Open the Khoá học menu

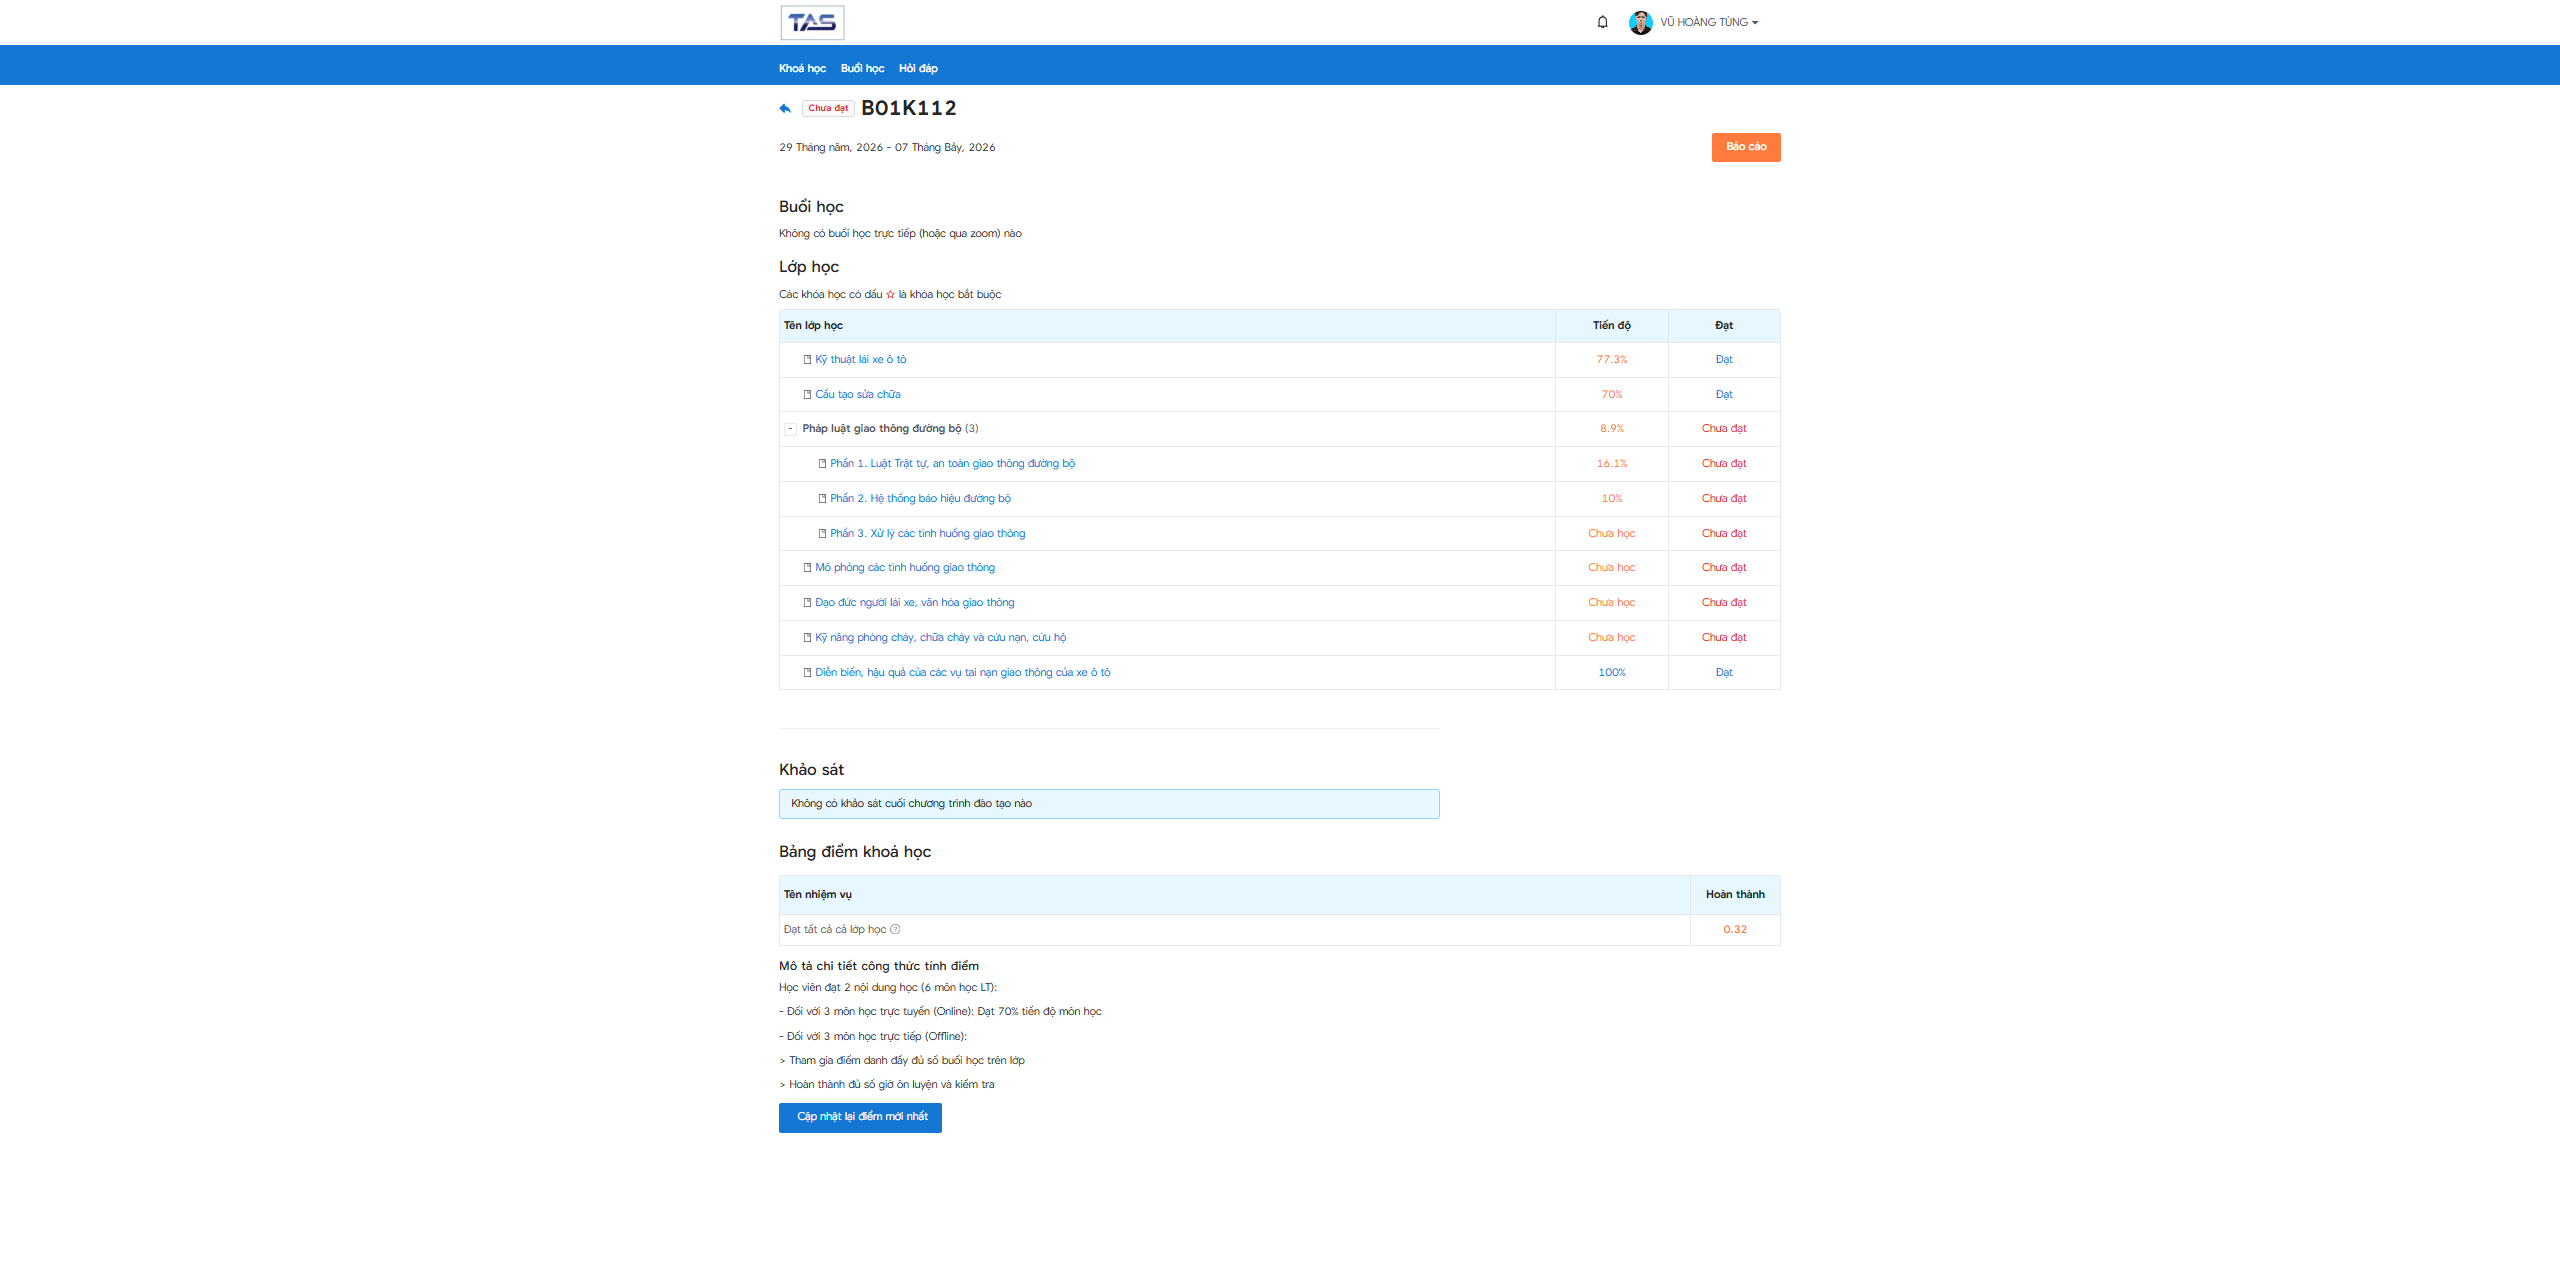[x=802, y=68]
